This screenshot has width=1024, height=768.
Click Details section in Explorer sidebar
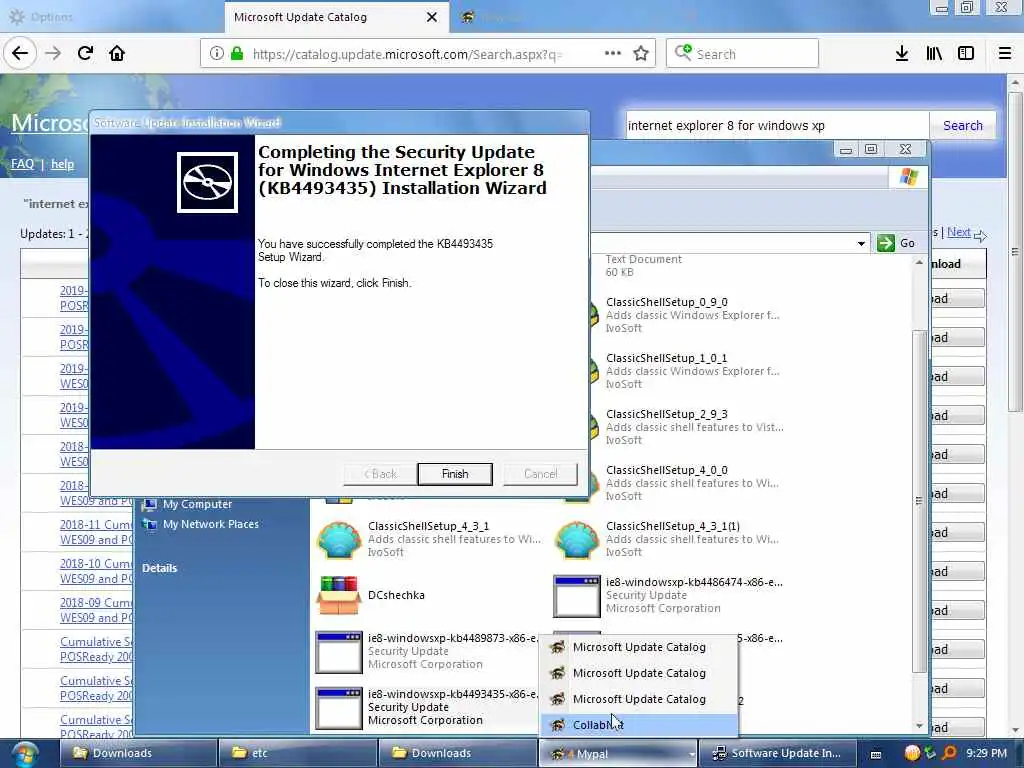(159, 568)
